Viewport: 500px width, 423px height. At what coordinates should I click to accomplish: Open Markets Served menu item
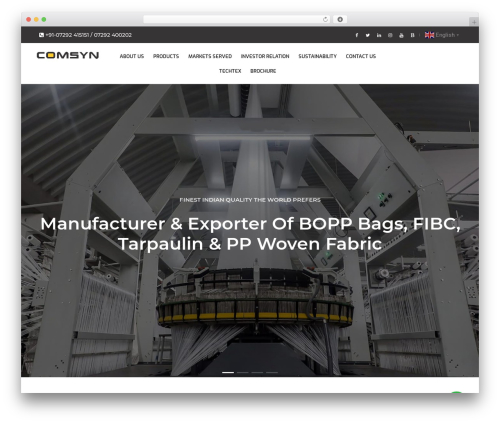point(210,56)
